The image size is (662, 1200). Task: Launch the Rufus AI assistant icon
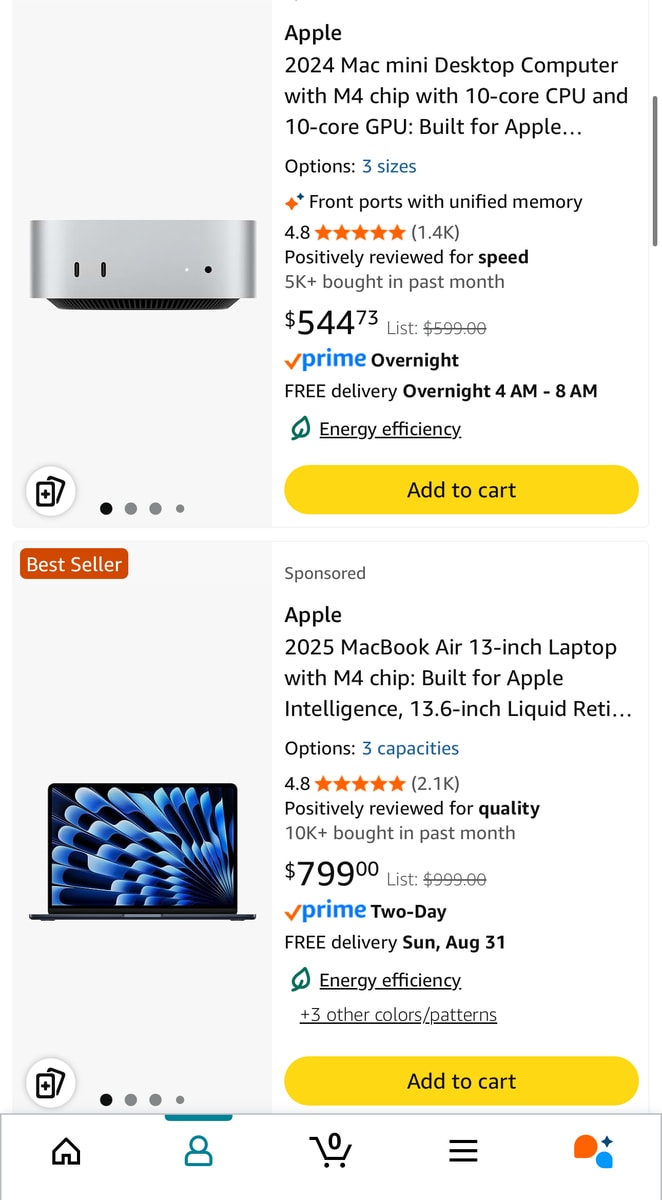593,1151
